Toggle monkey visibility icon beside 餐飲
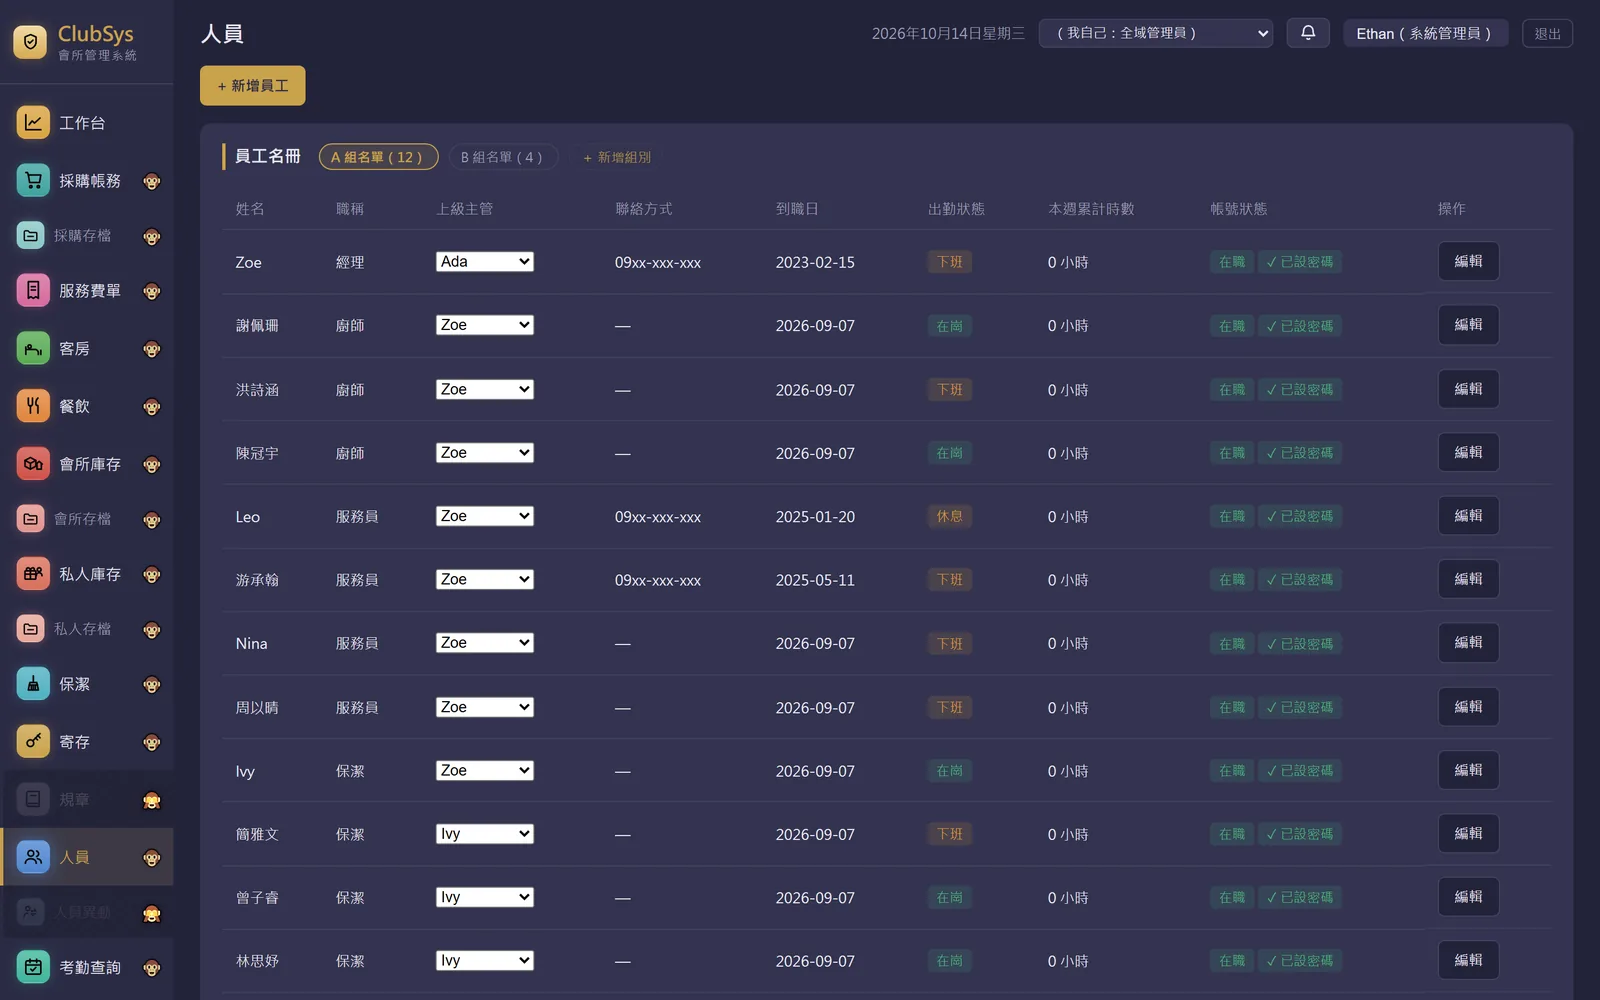1600x1000 pixels. [152, 407]
